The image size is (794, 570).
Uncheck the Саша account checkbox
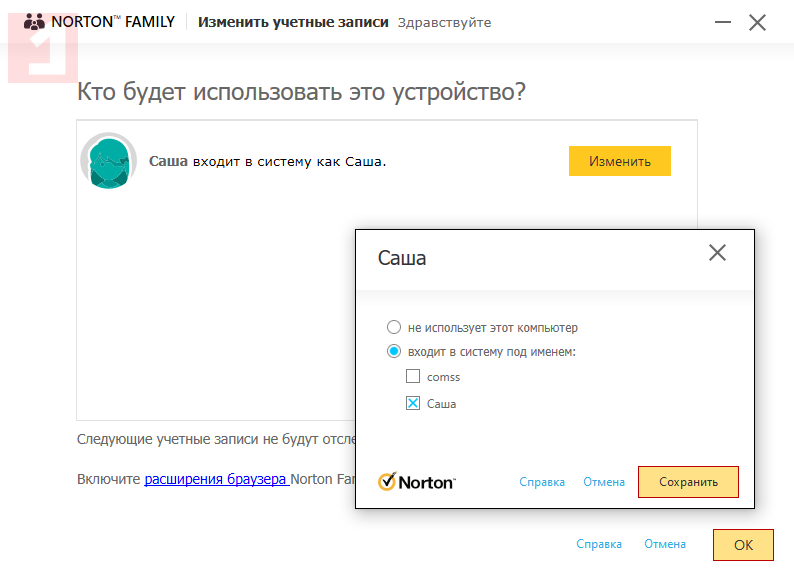click(413, 403)
